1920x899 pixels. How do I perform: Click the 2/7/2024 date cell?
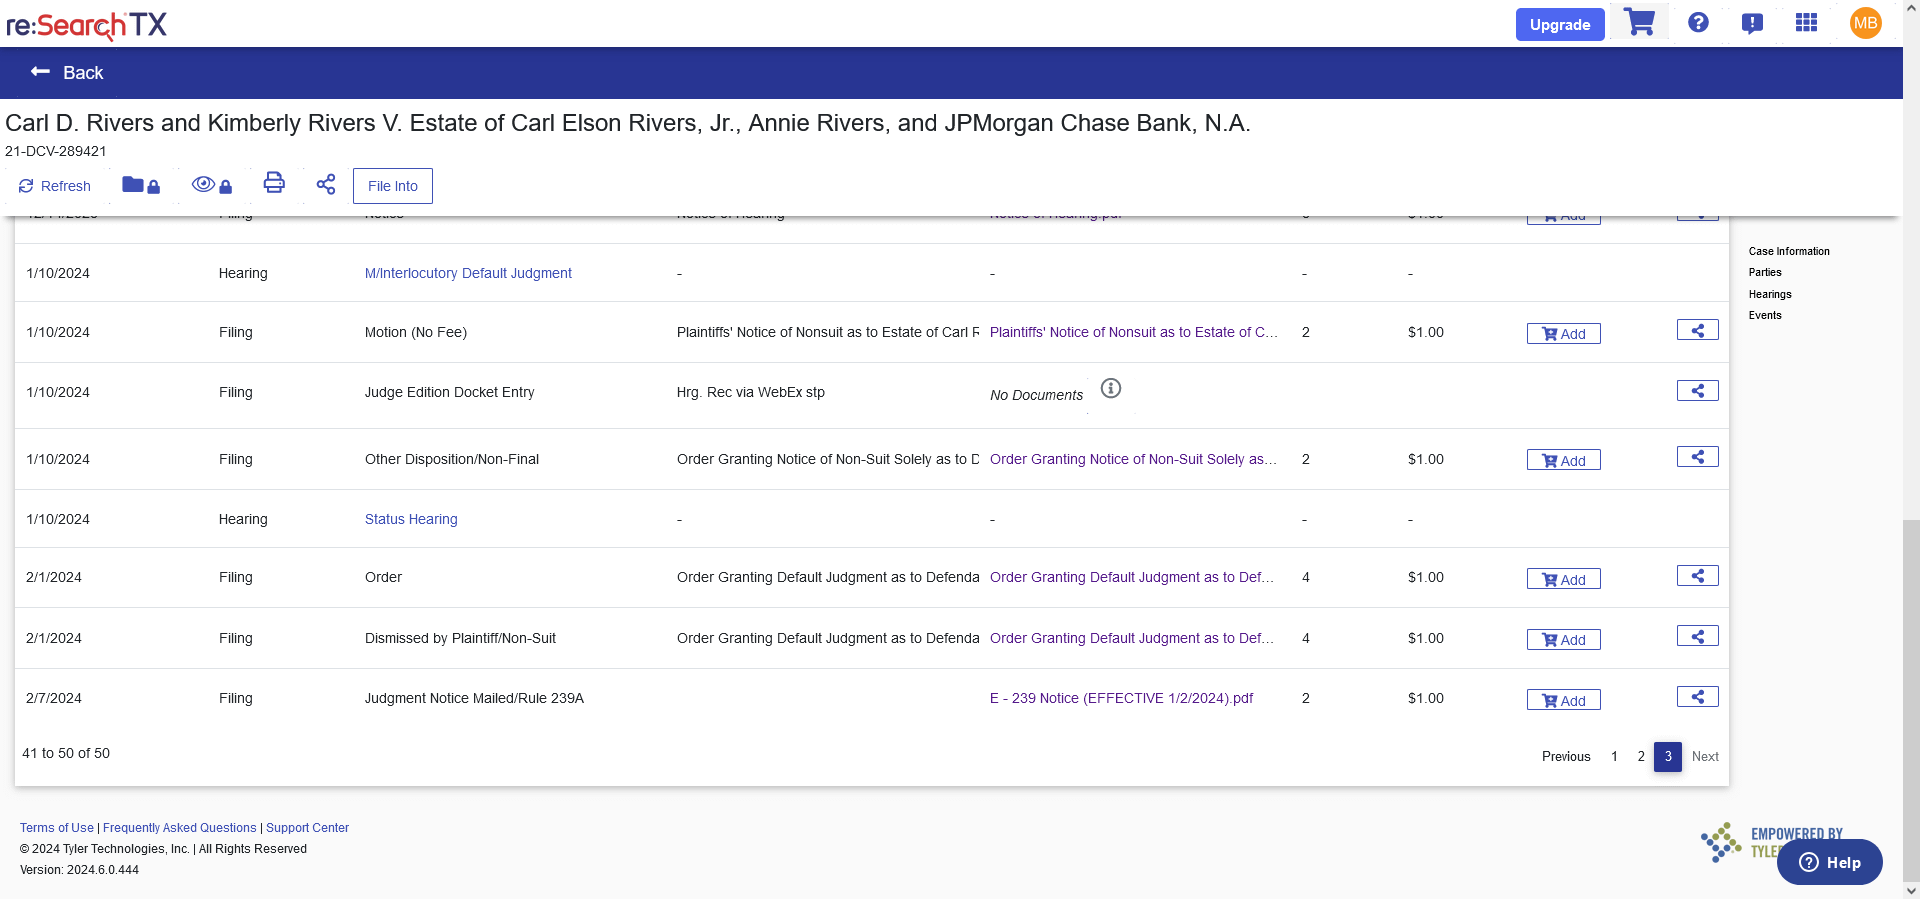point(54,698)
